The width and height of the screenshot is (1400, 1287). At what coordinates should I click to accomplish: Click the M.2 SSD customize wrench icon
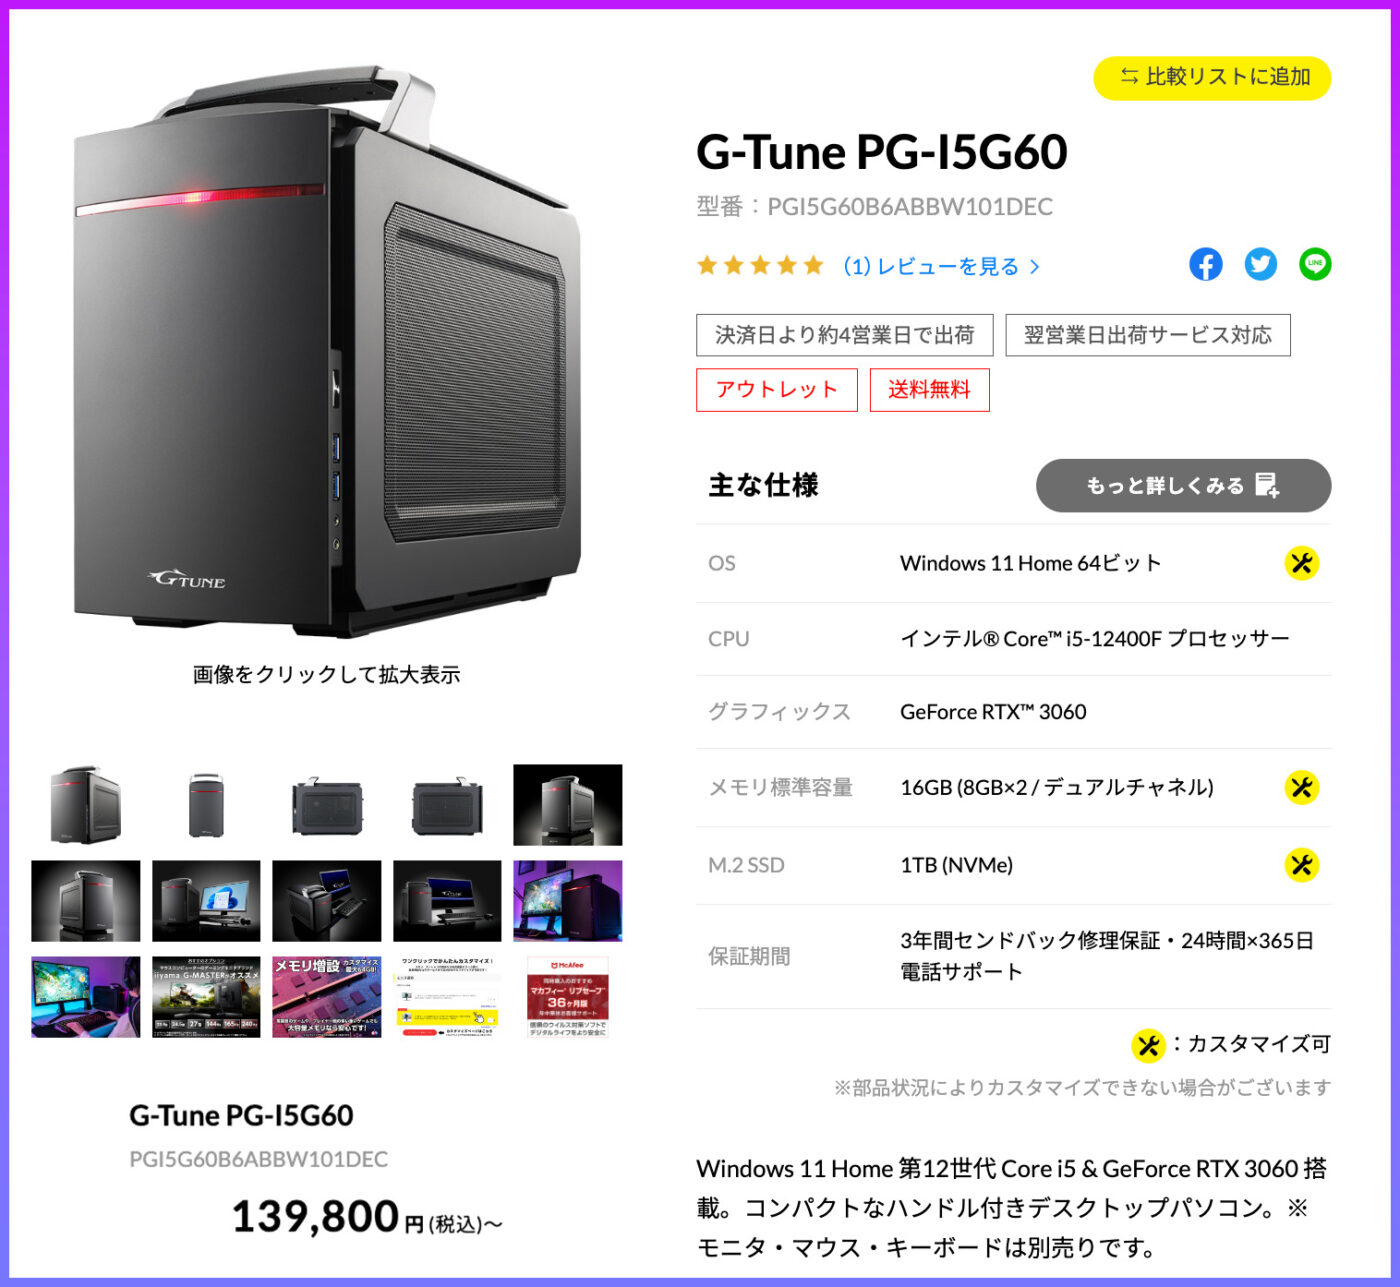pos(1301,865)
